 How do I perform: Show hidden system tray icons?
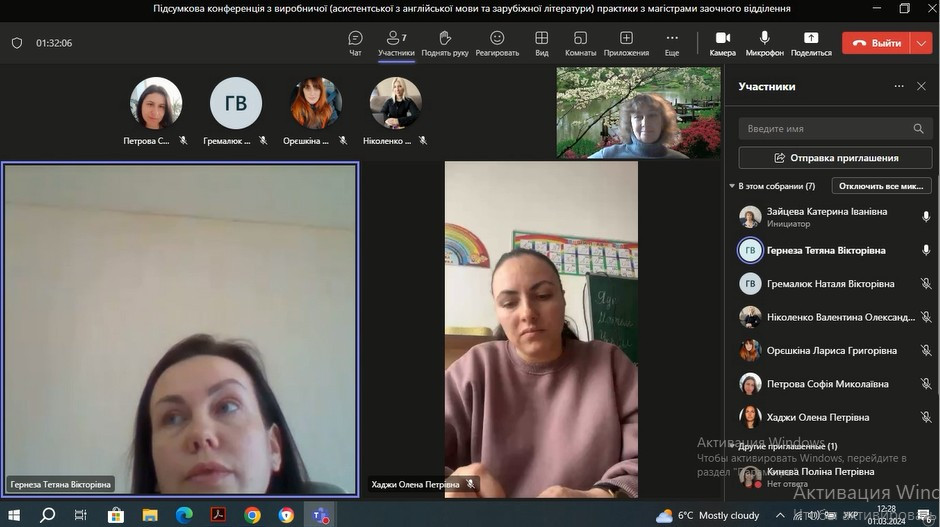[x=780, y=516]
